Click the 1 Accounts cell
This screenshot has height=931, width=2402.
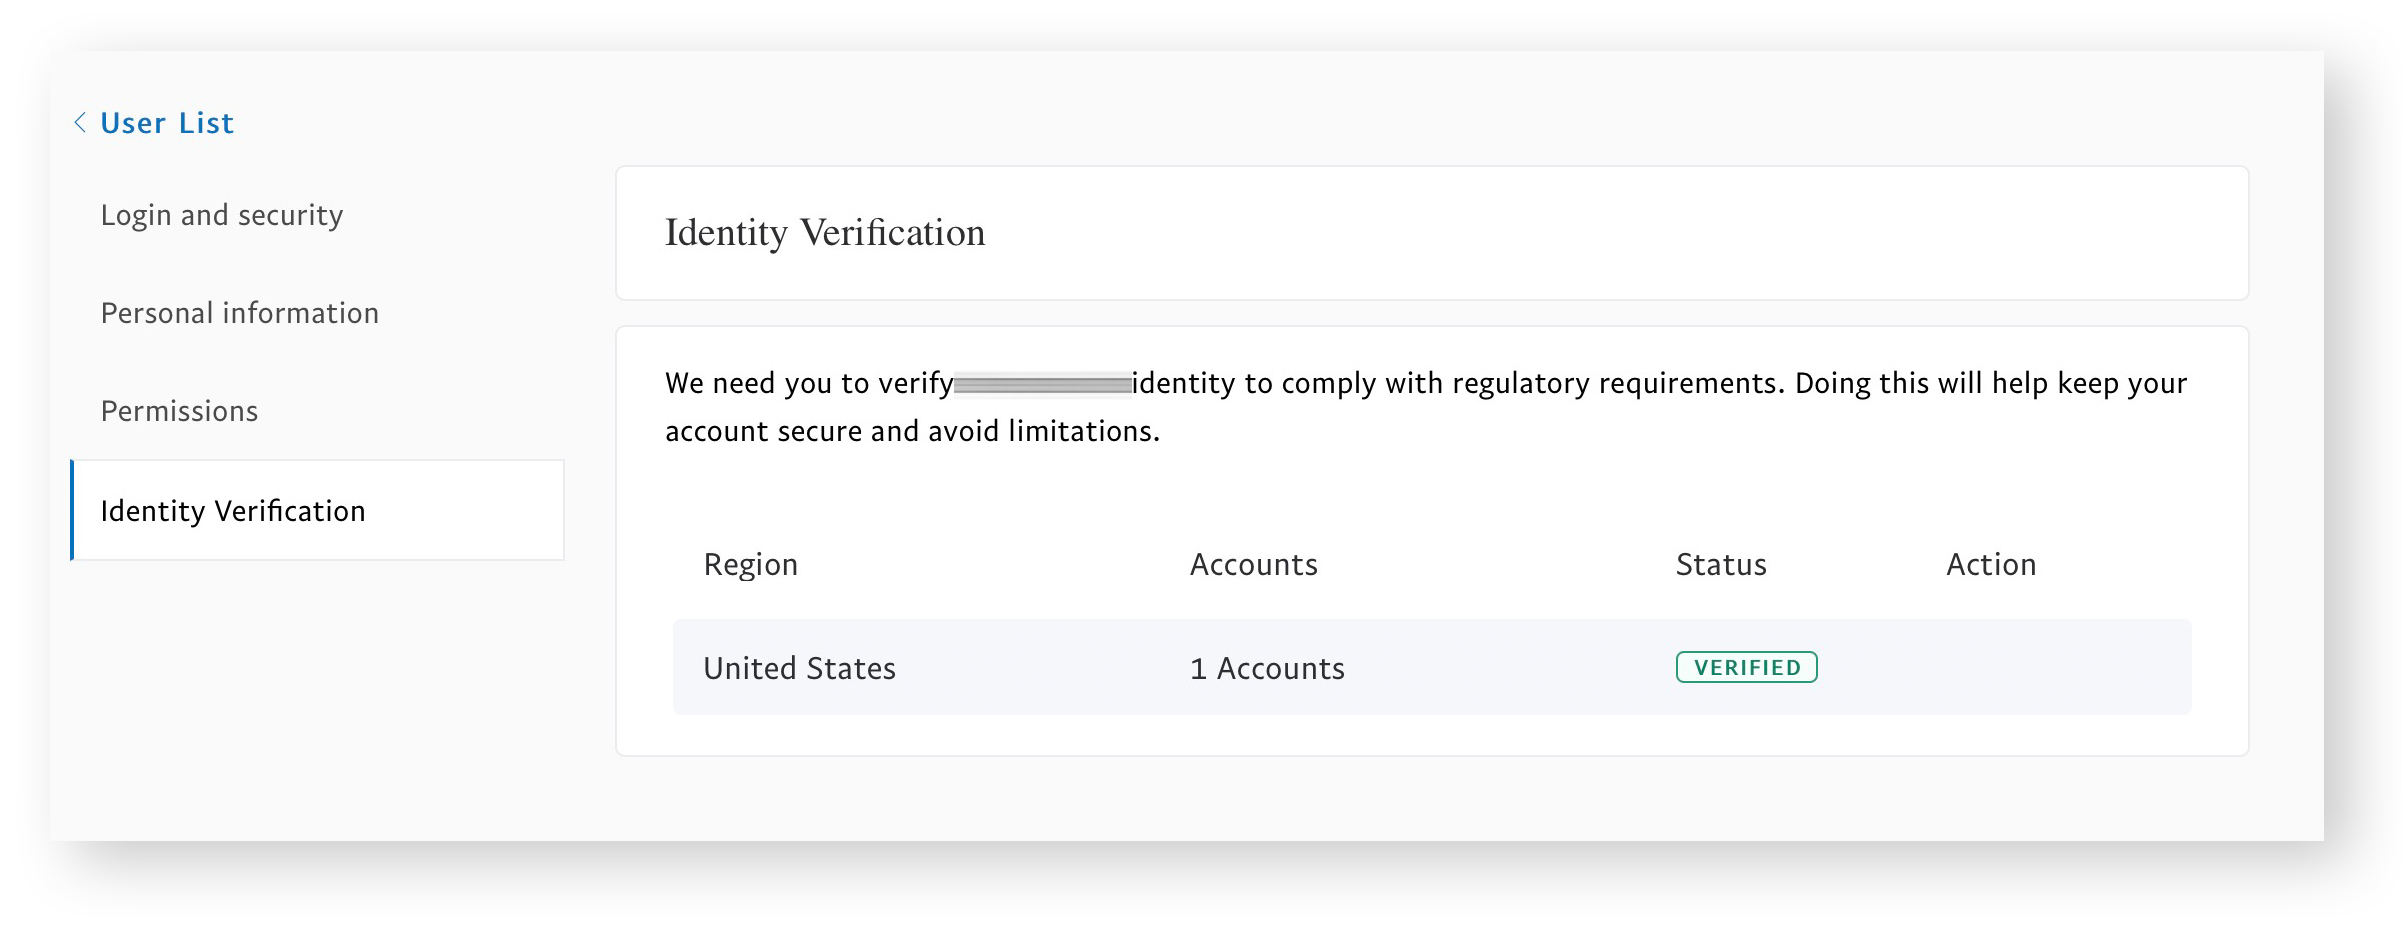click(x=1265, y=668)
